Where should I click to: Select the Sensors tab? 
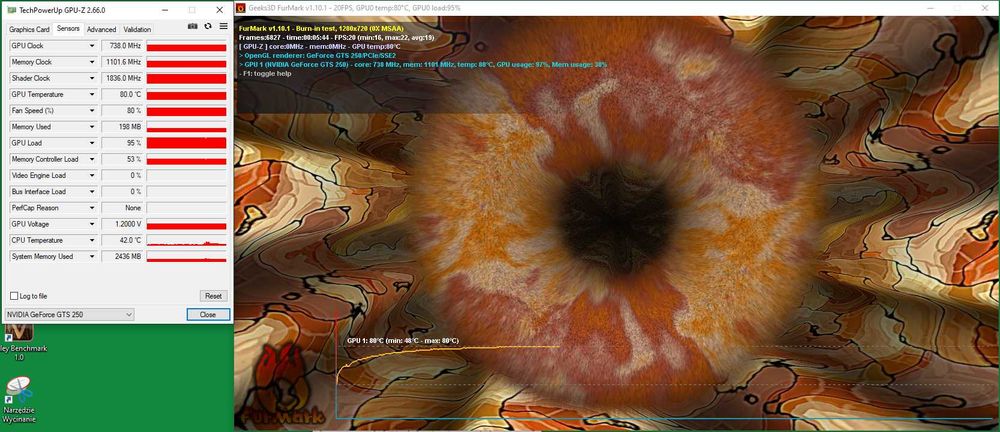click(68, 29)
